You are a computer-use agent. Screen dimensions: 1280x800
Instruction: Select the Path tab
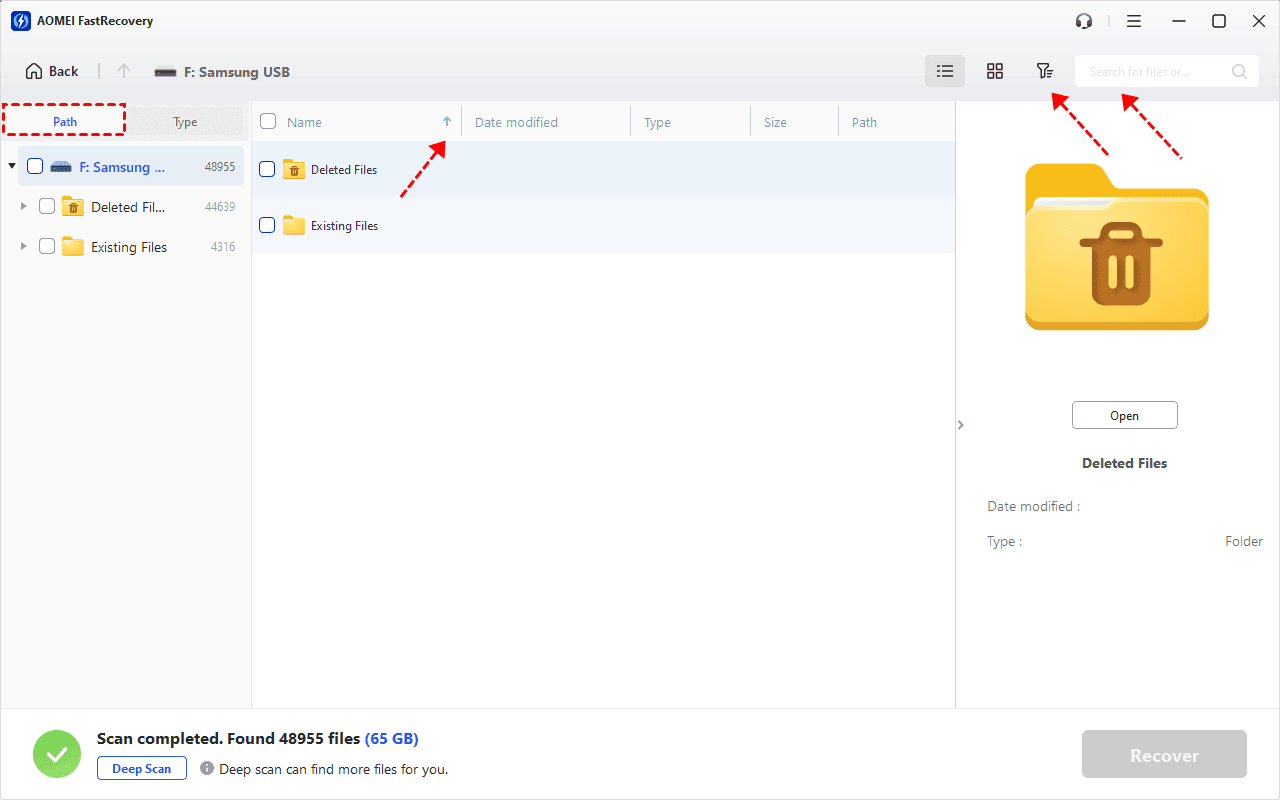click(x=65, y=121)
